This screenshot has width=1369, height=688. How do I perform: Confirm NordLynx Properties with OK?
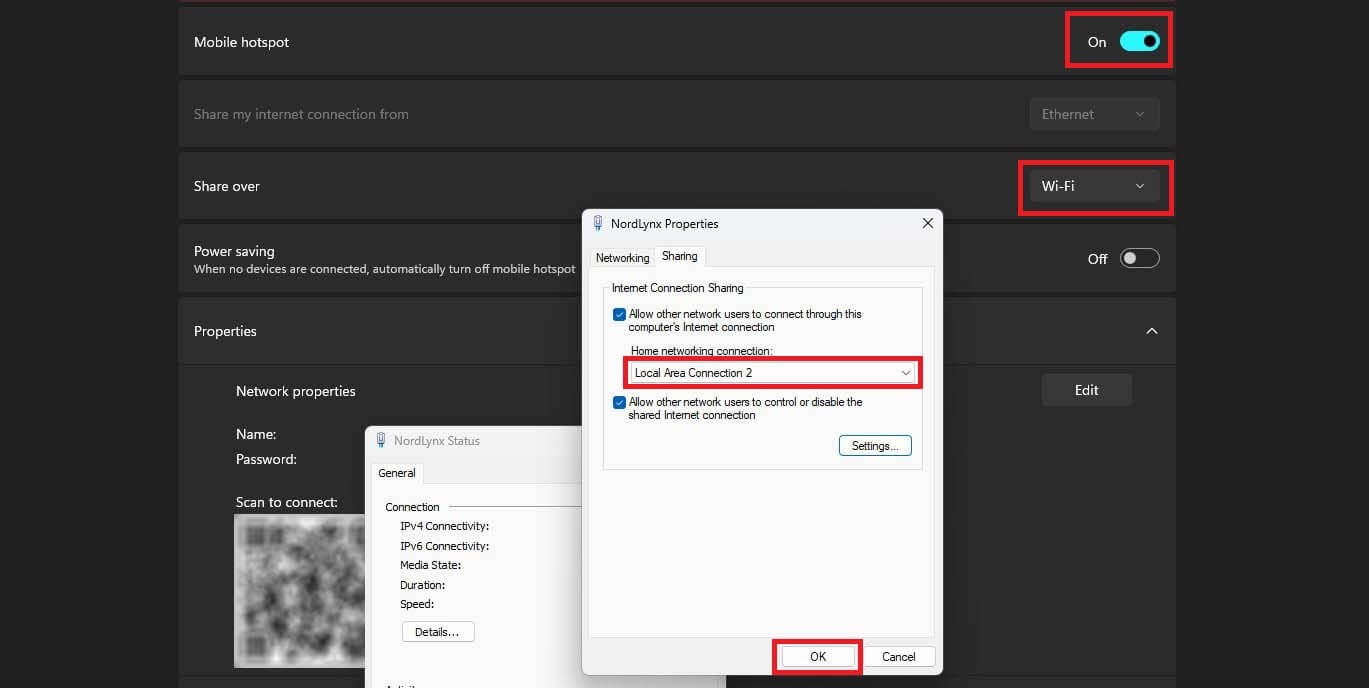(817, 656)
